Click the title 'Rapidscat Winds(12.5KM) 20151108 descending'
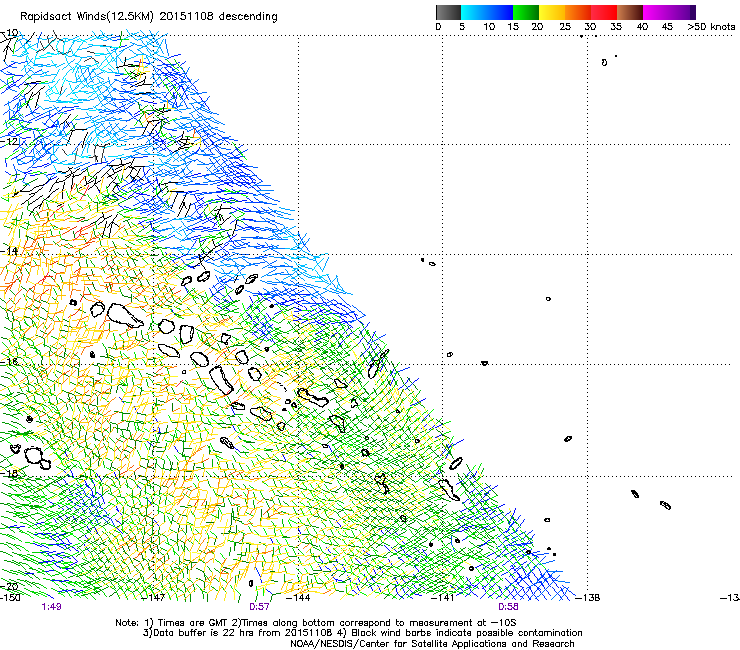 [x=149, y=17]
